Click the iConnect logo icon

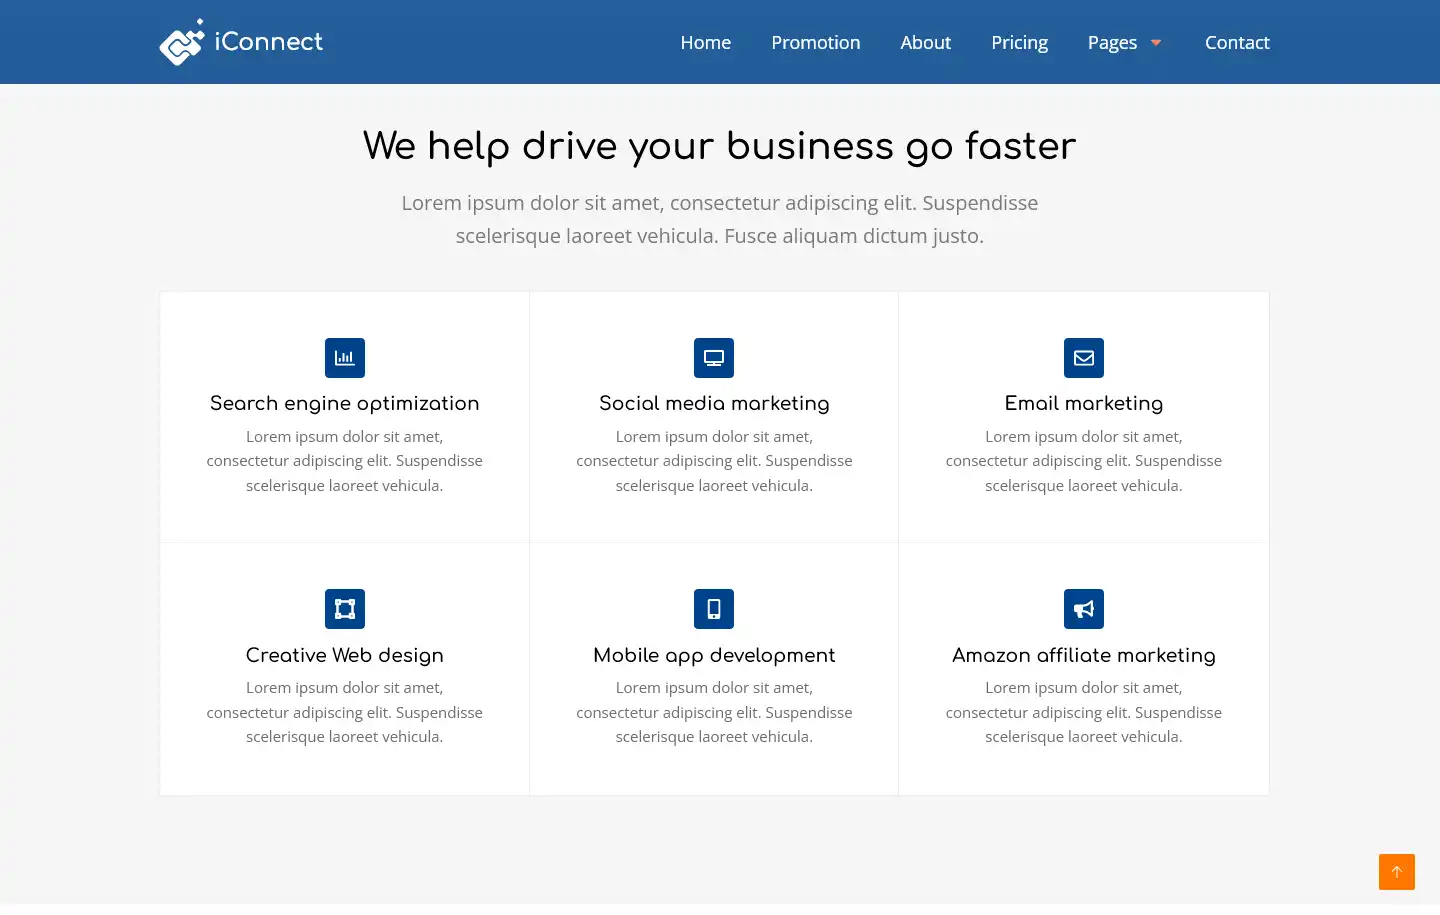(x=182, y=43)
